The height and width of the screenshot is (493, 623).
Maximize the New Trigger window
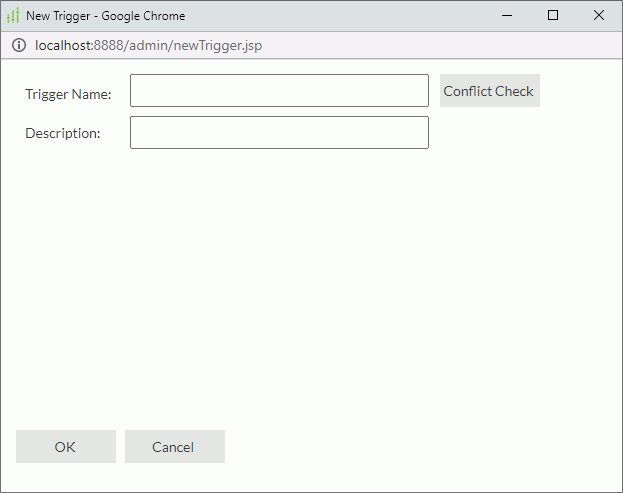point(553,16)
